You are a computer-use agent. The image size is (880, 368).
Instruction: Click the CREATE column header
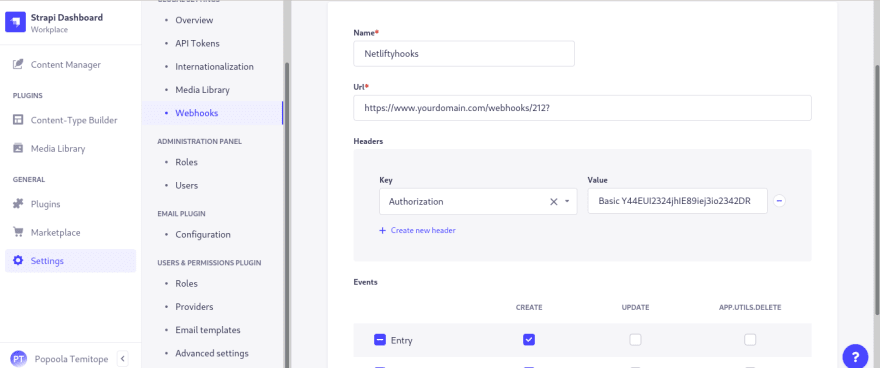coord(529,307)
